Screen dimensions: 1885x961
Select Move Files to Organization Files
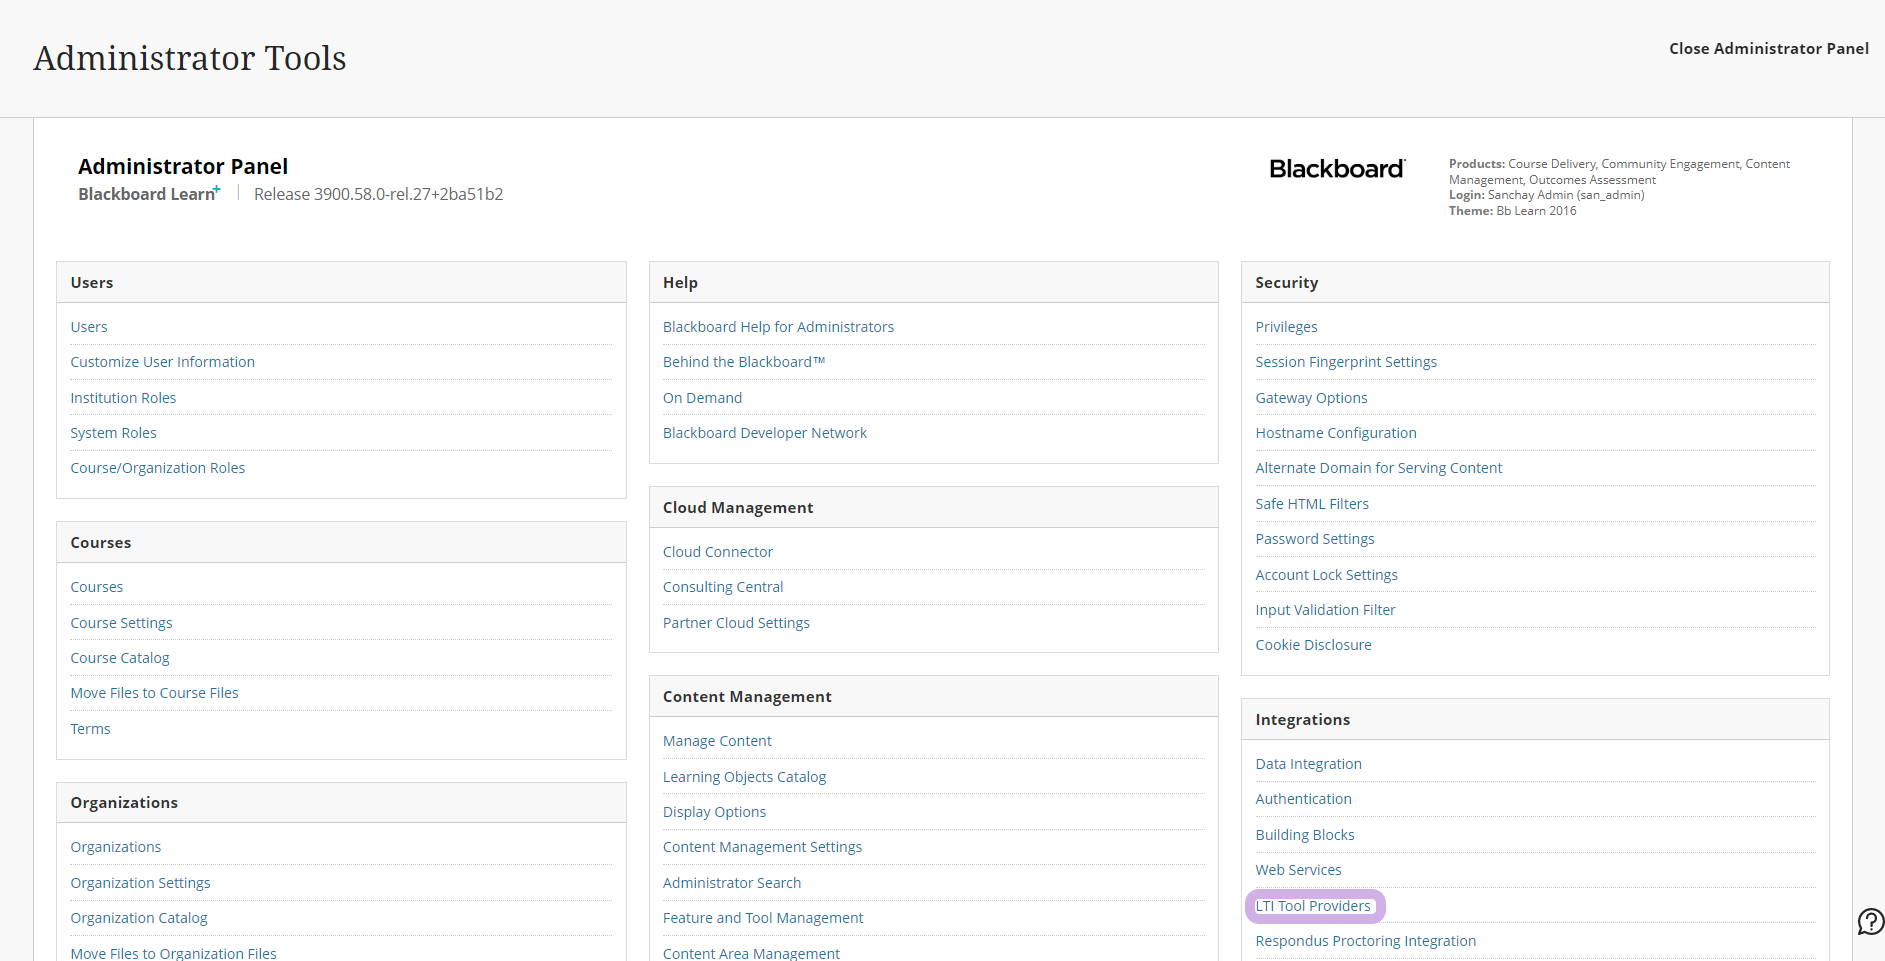point(173,953)
